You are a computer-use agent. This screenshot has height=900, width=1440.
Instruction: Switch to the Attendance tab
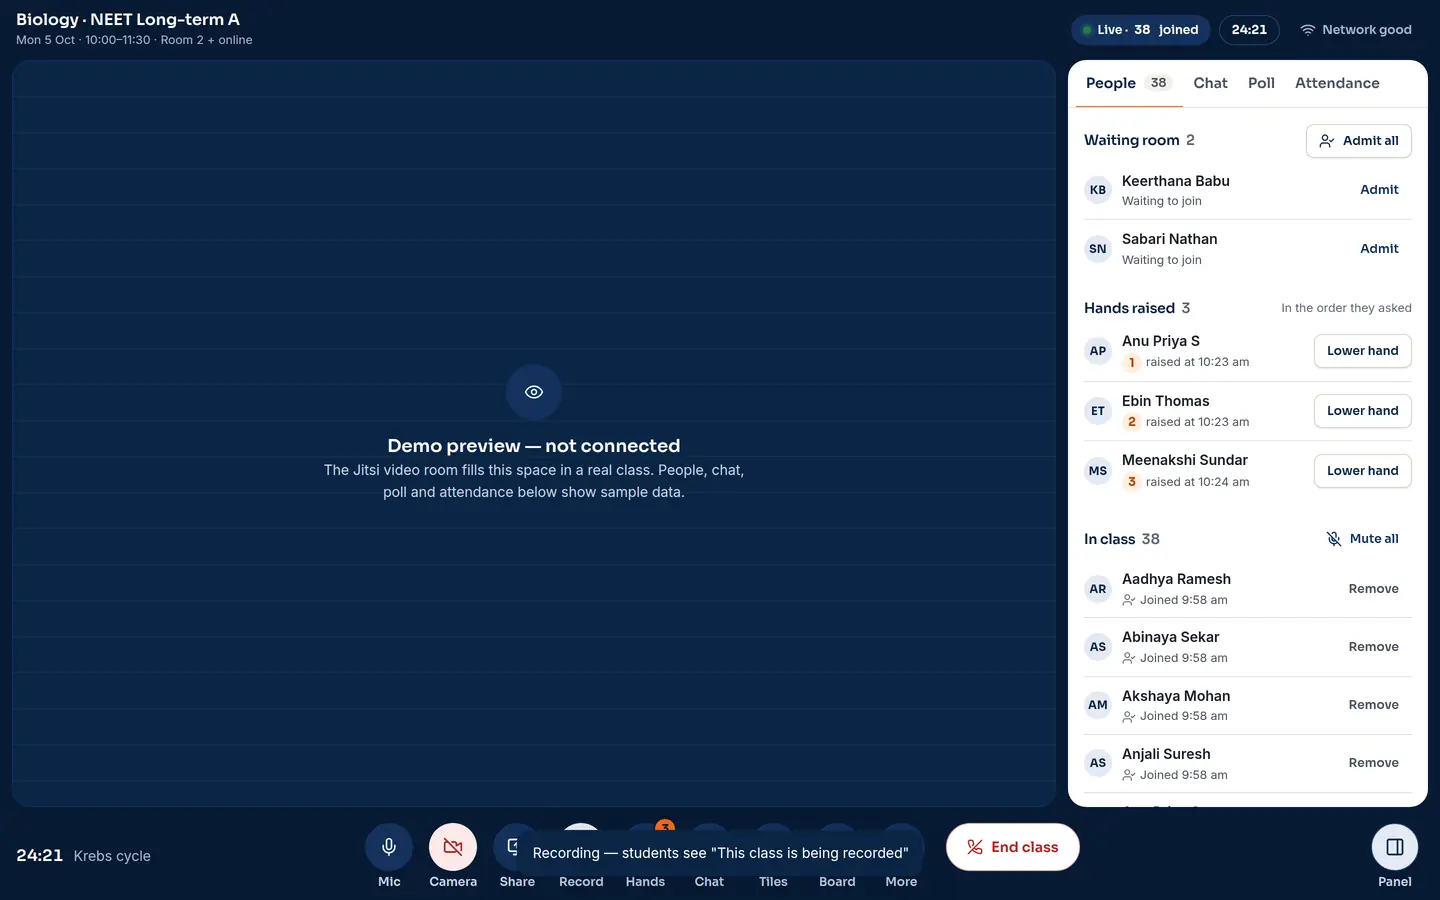[x=1337, y=83]
